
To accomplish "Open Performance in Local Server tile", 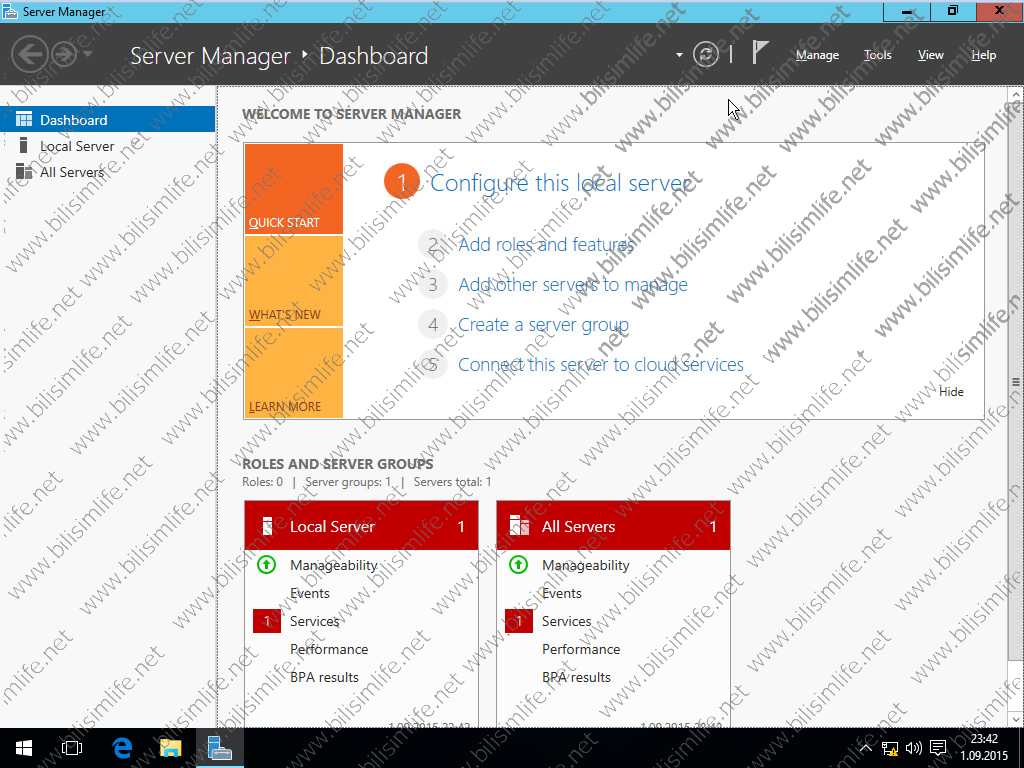I will (328, 649).
